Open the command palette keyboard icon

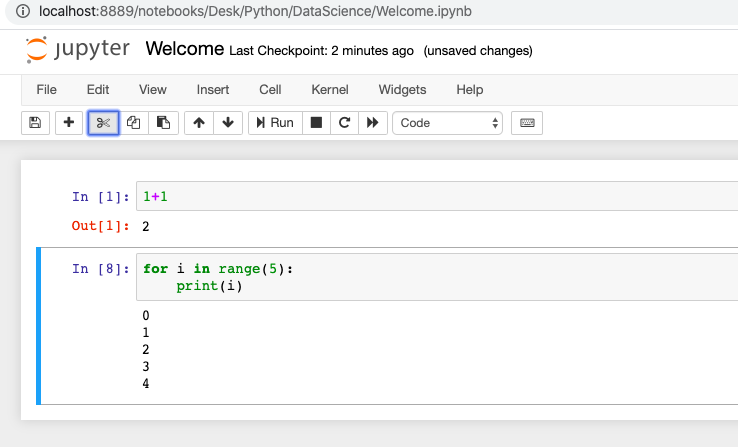527,123
